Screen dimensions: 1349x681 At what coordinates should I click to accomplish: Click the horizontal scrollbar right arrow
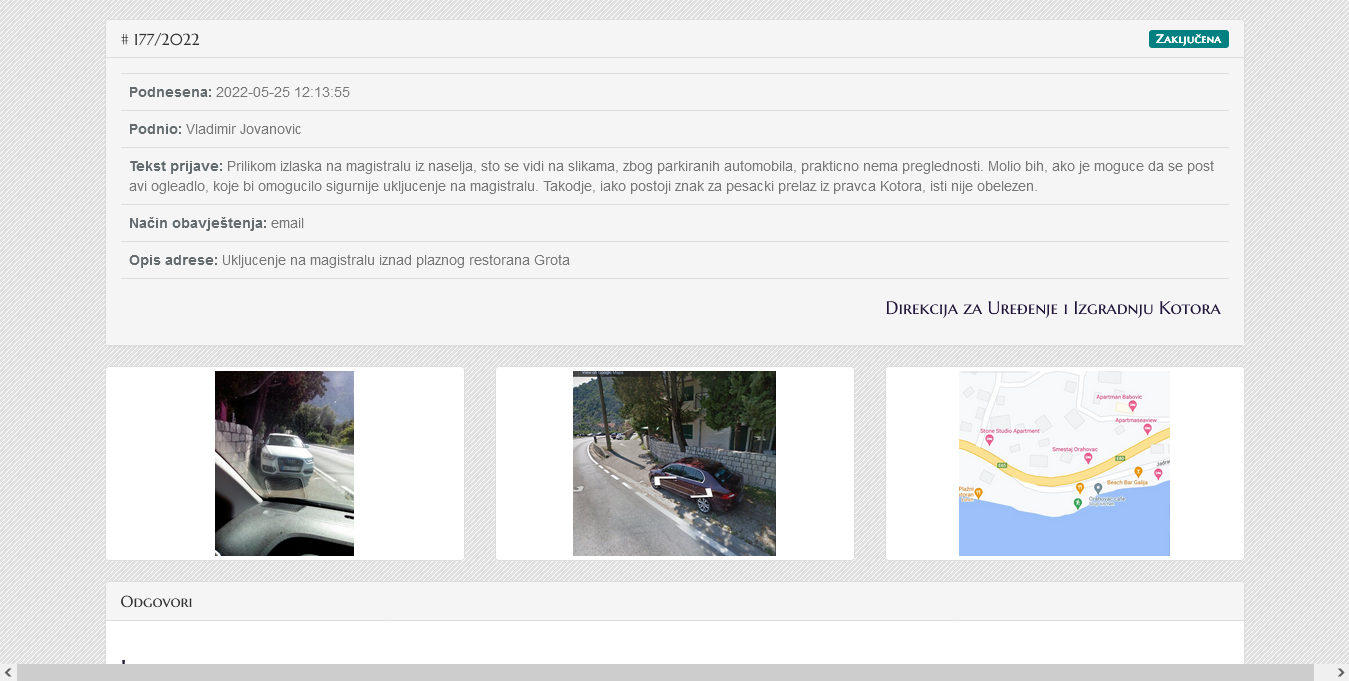coord(1340,672)
